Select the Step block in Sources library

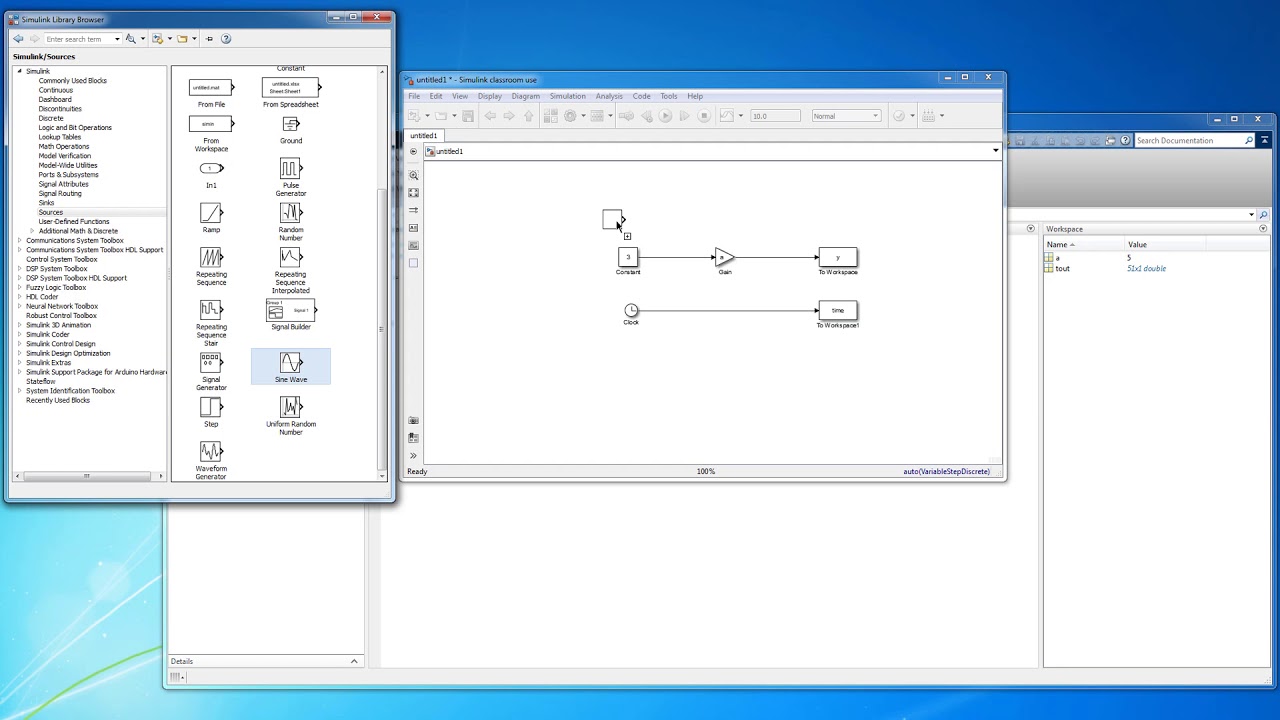[211, 412]
